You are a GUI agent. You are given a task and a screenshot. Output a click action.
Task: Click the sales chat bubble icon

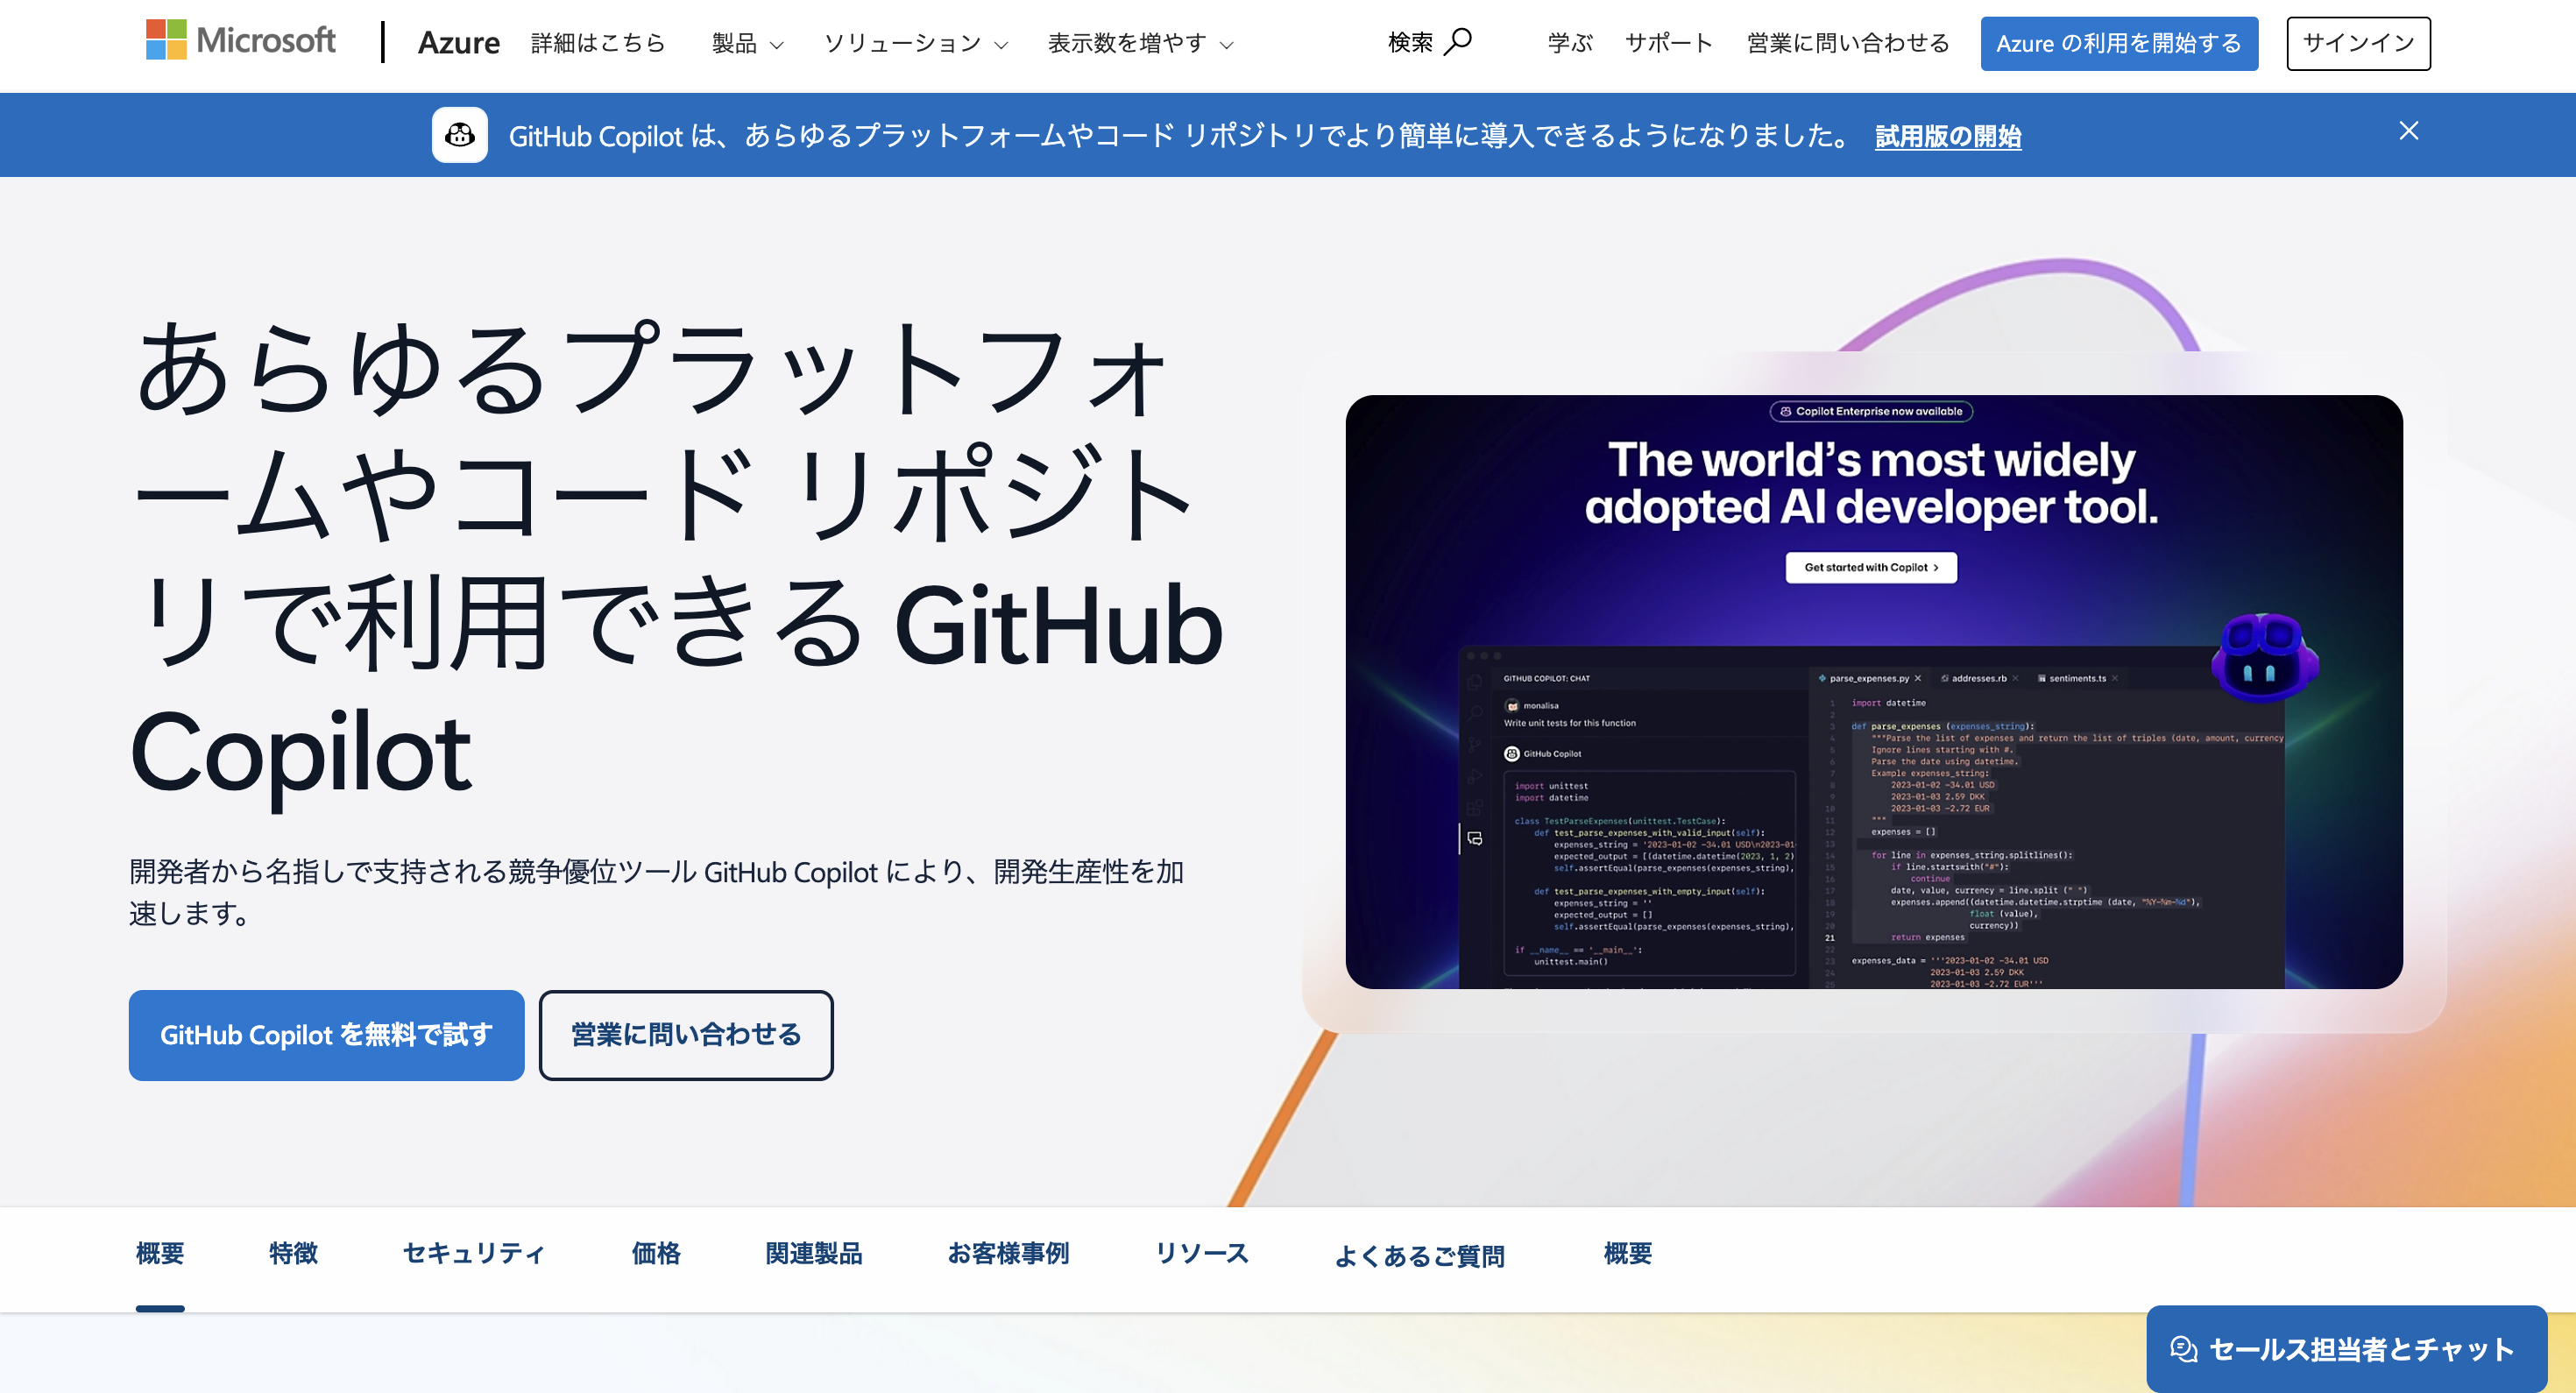click(2183, 1349)
